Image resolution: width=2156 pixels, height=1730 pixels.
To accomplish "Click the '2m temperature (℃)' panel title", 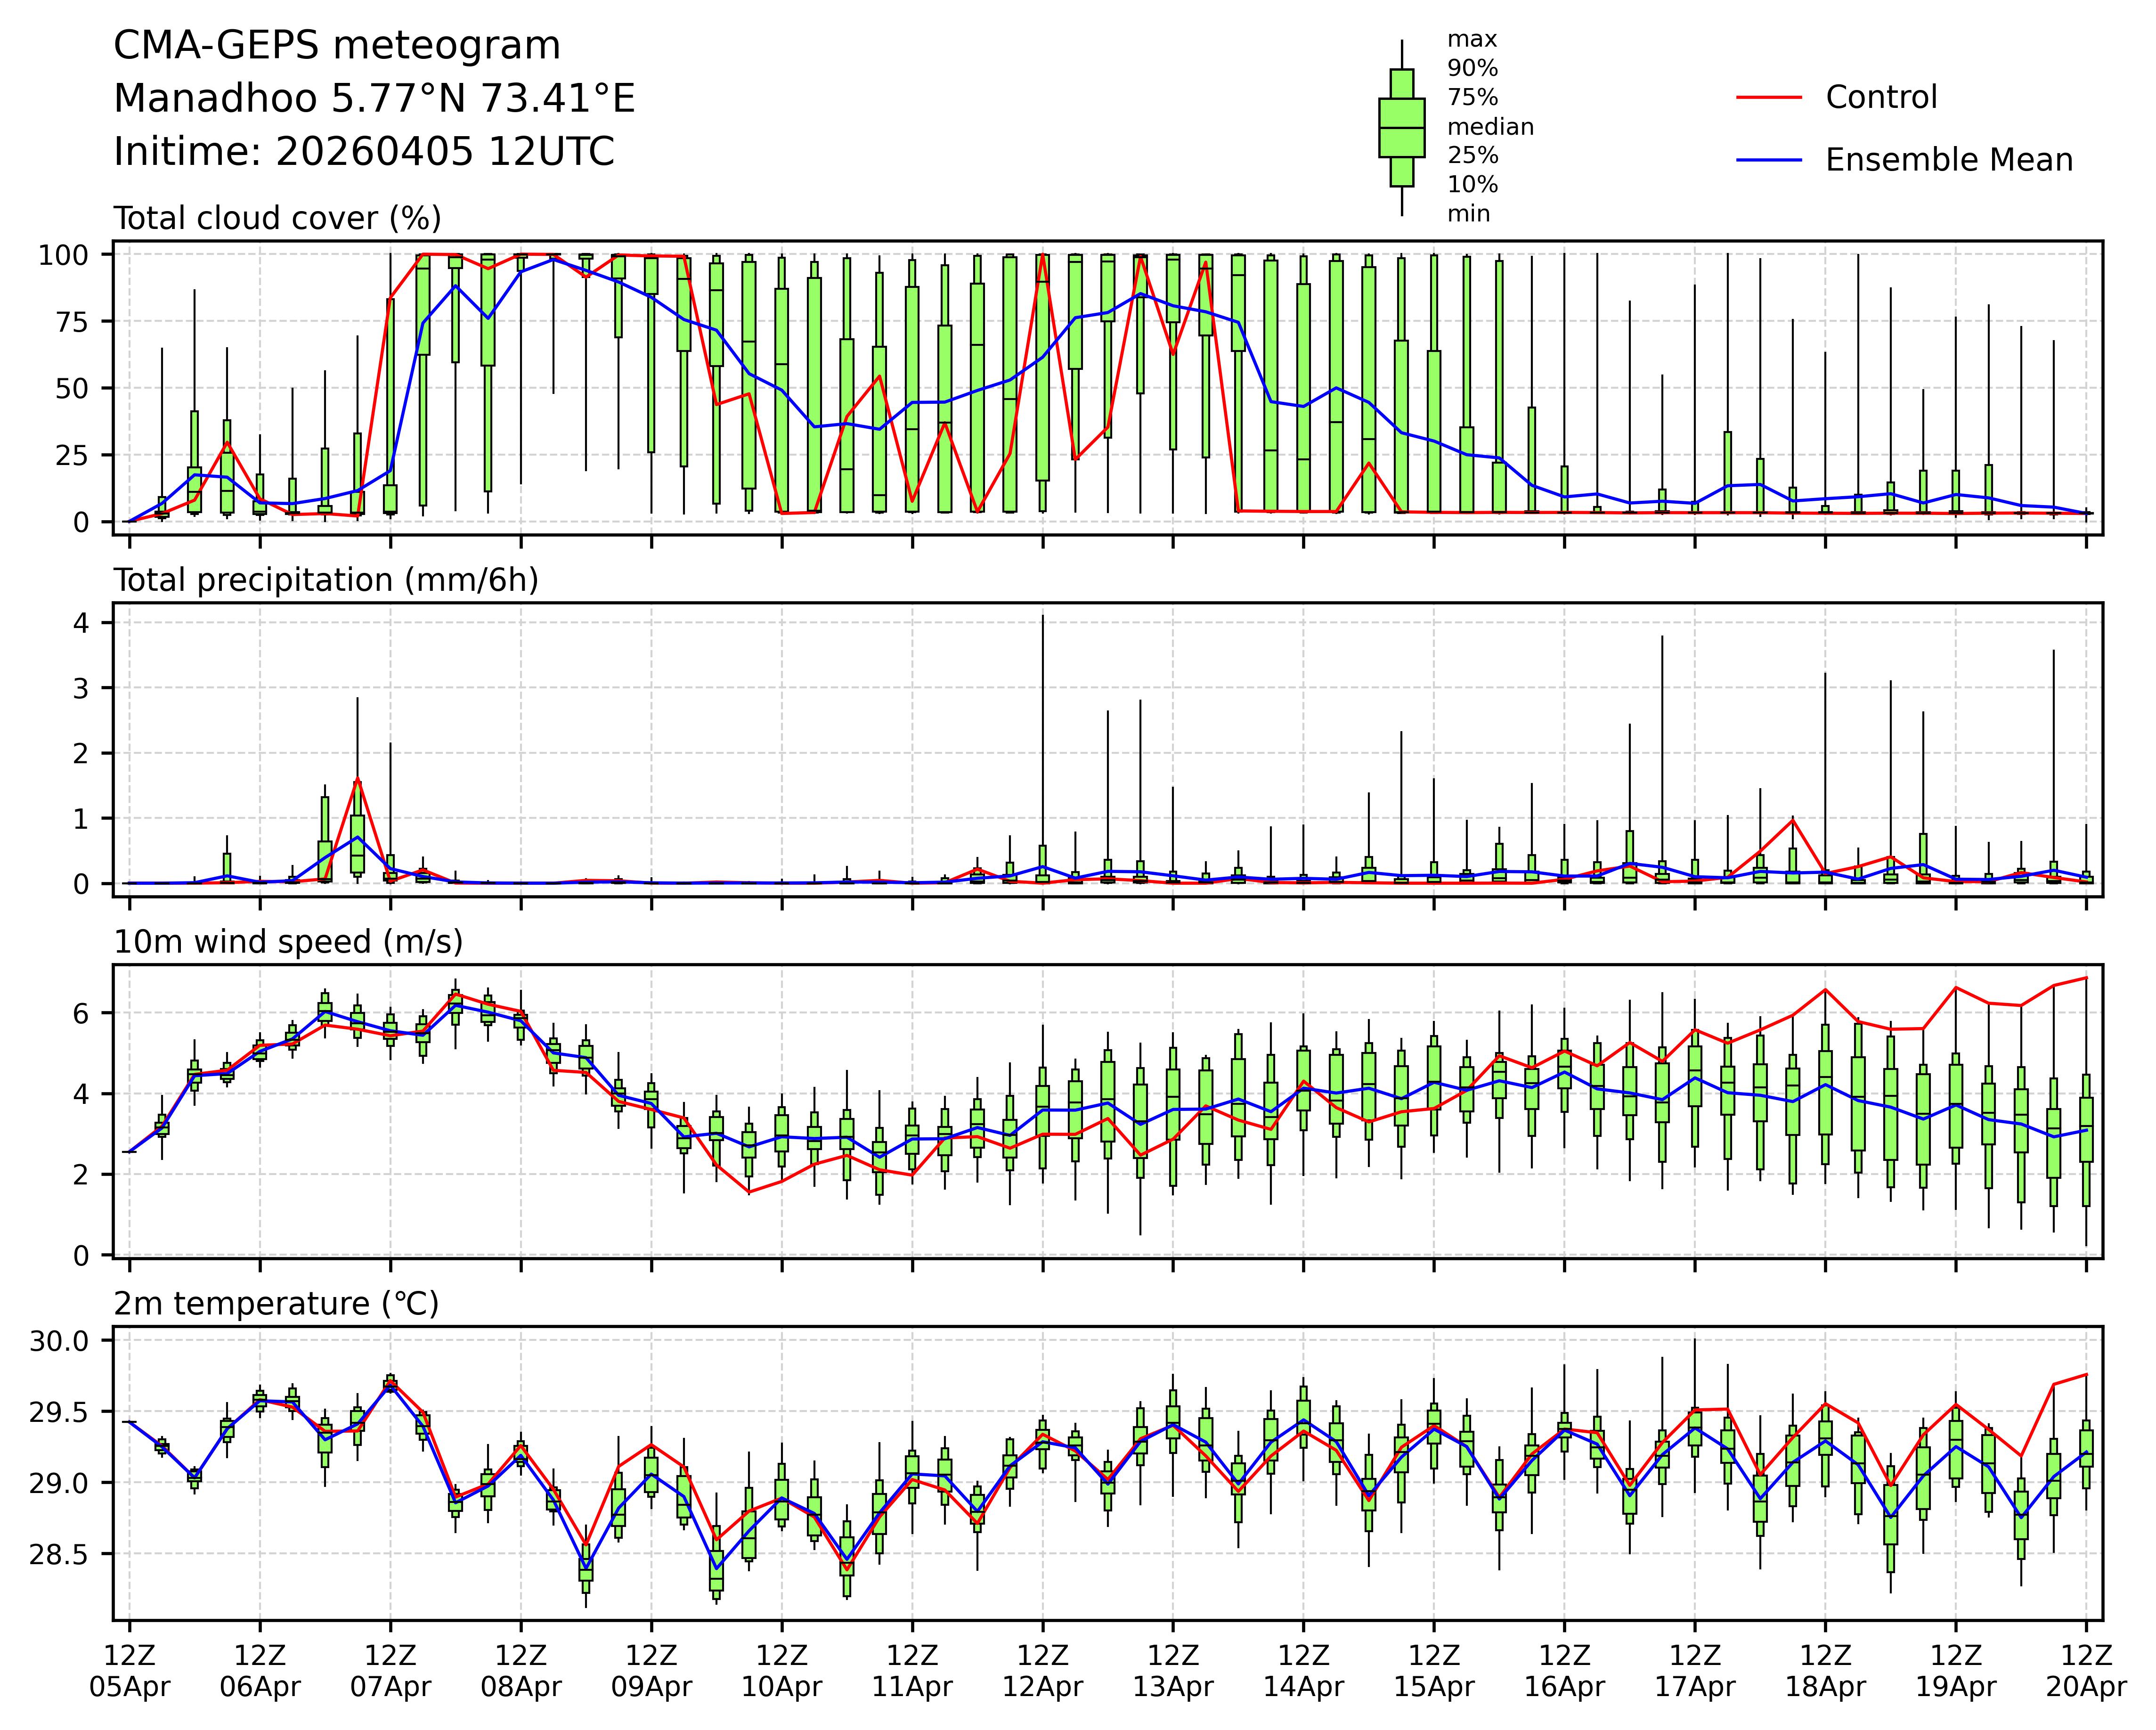I will point(276,1304).
